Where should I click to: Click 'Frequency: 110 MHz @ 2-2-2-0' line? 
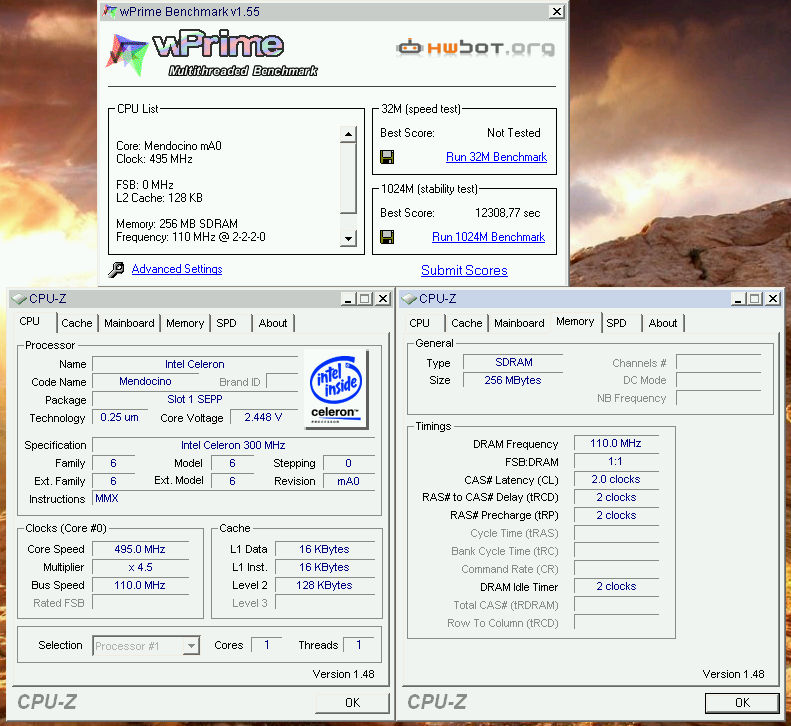[191, 237]
